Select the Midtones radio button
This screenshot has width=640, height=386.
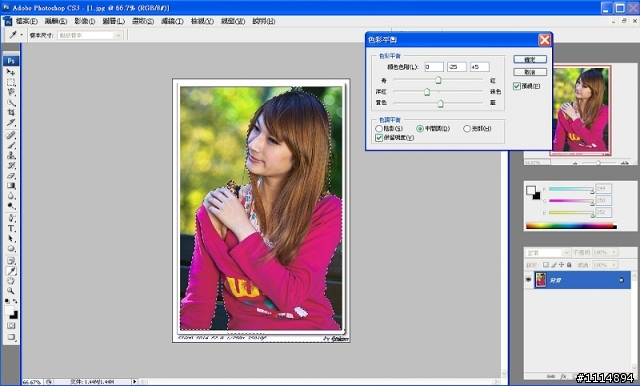tap(420, 129)
